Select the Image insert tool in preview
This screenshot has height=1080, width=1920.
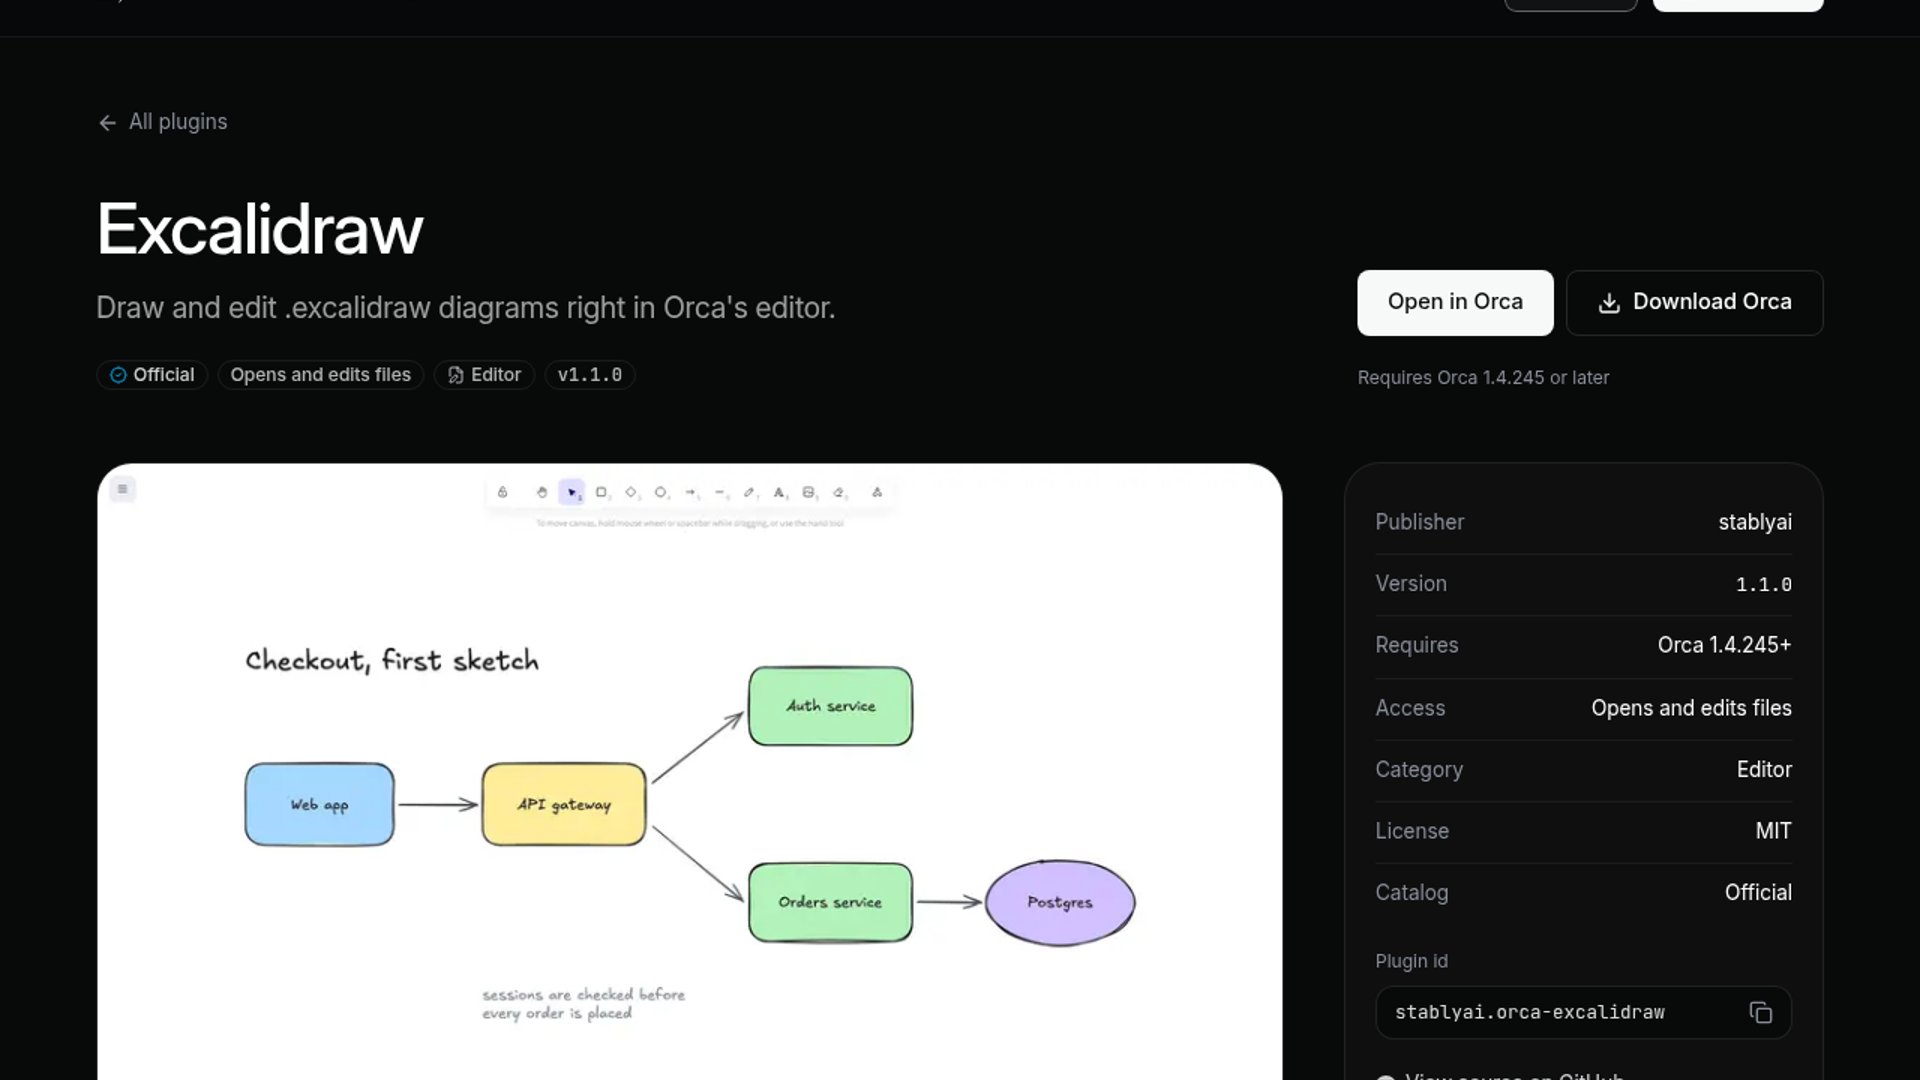808,492
